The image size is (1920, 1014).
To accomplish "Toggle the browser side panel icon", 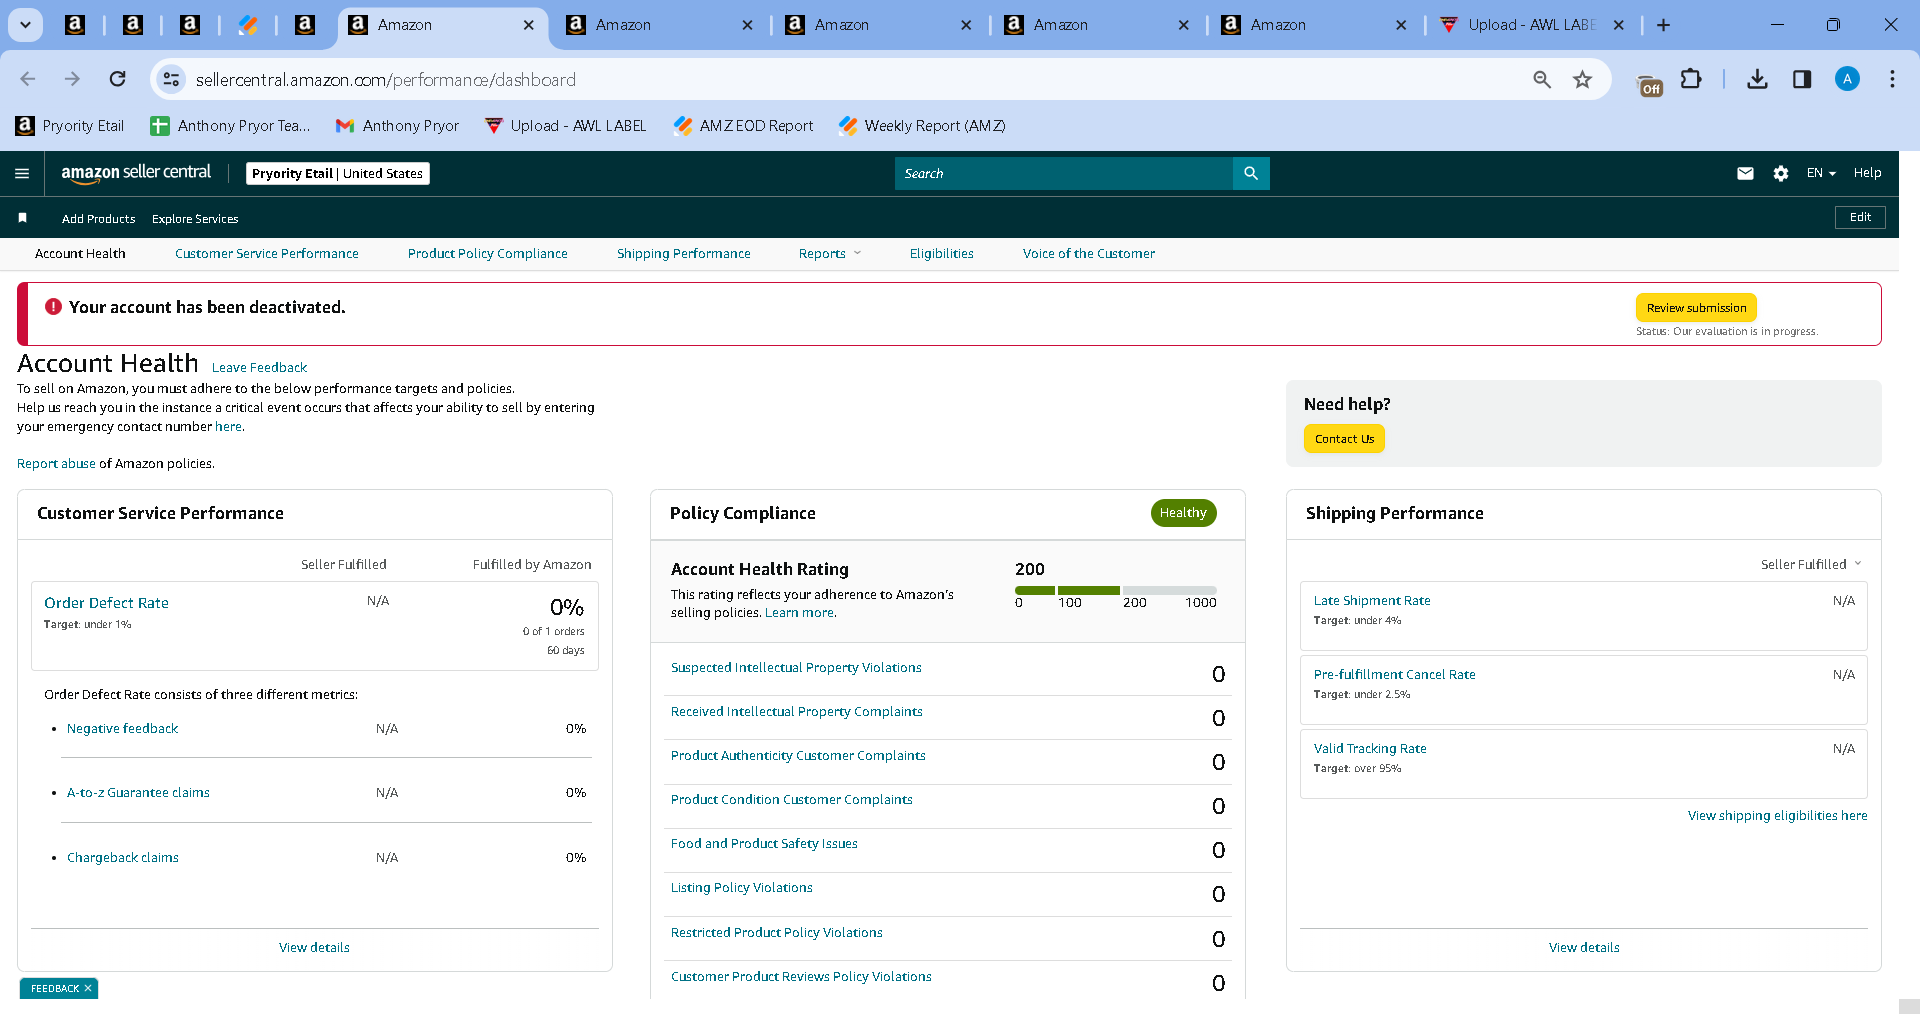I will click(1802, 79).
